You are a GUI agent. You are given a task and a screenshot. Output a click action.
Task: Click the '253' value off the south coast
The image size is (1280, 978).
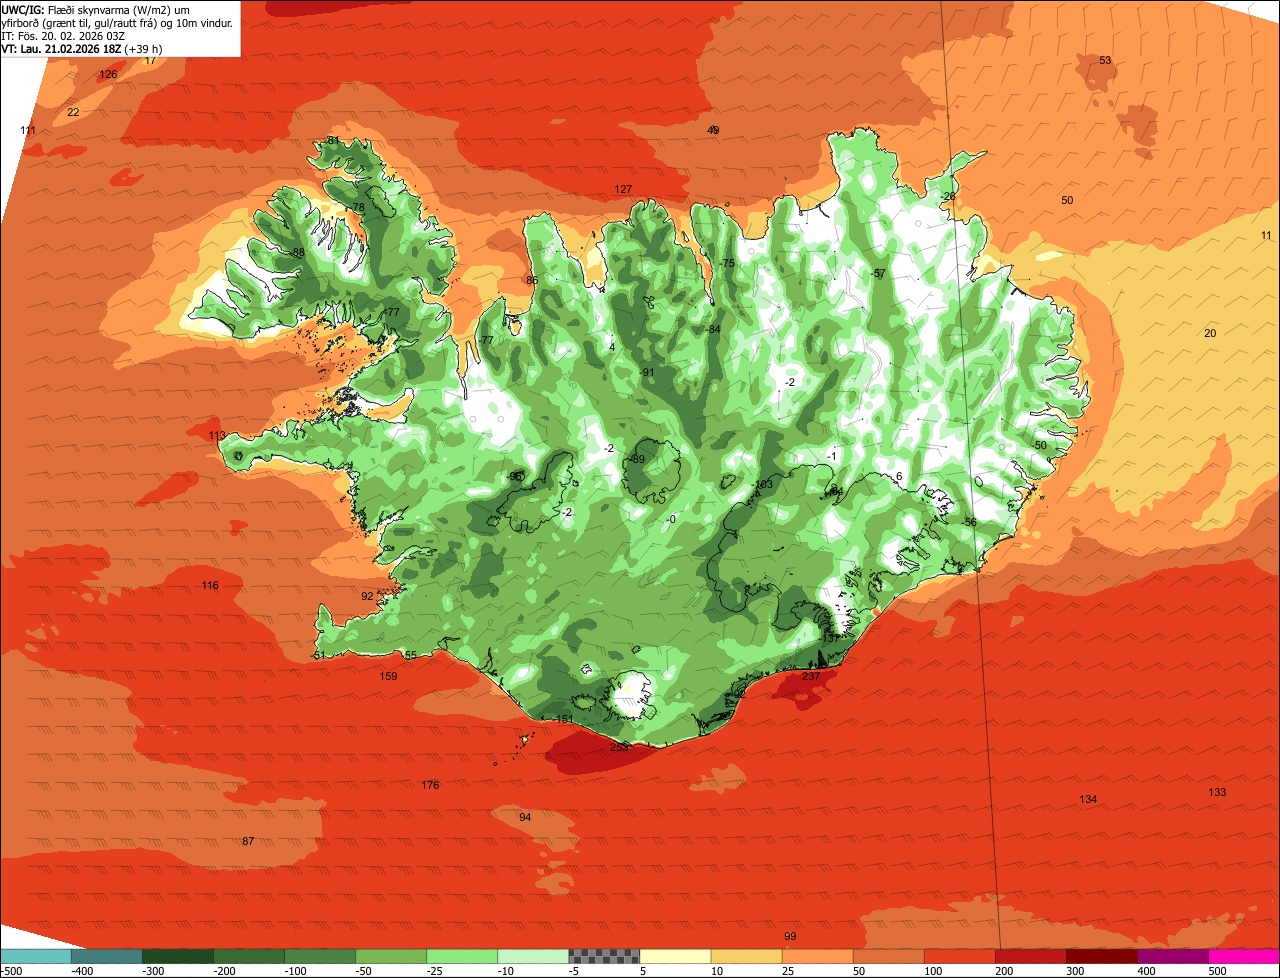pos(619,748)
